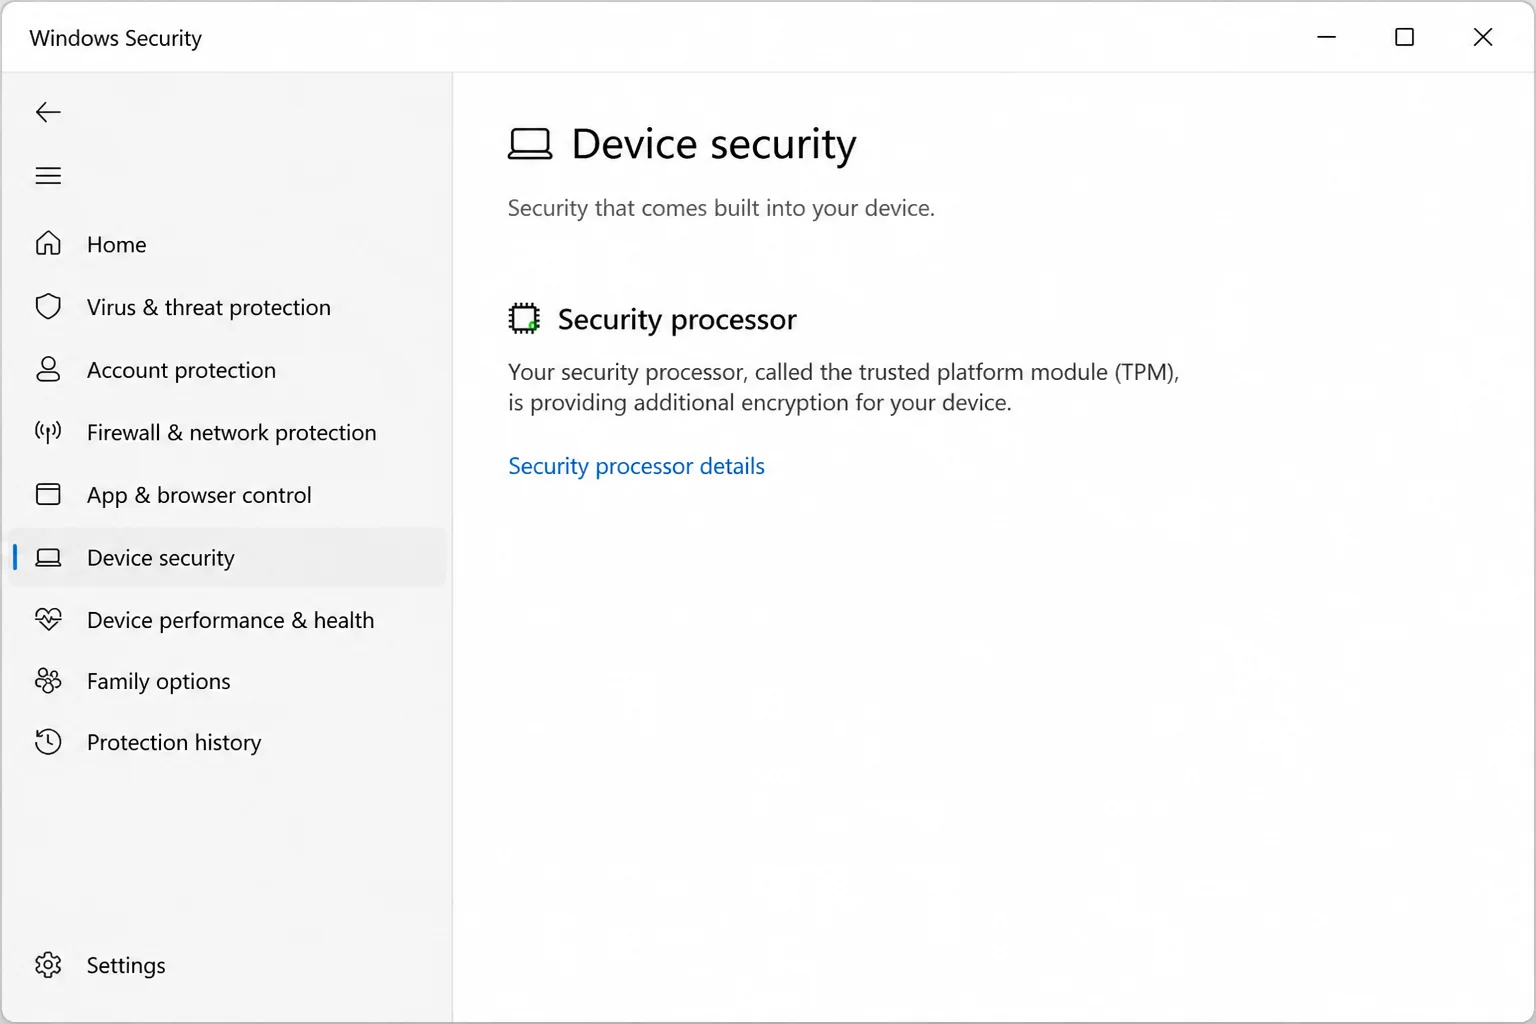1536x1024 pixels.
Task: Click the Account protection person icon
Action: (48, 370)
